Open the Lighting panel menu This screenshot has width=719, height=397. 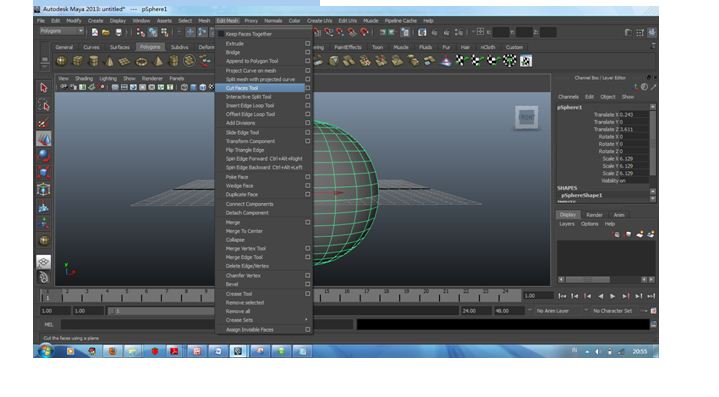coord(108,78)
